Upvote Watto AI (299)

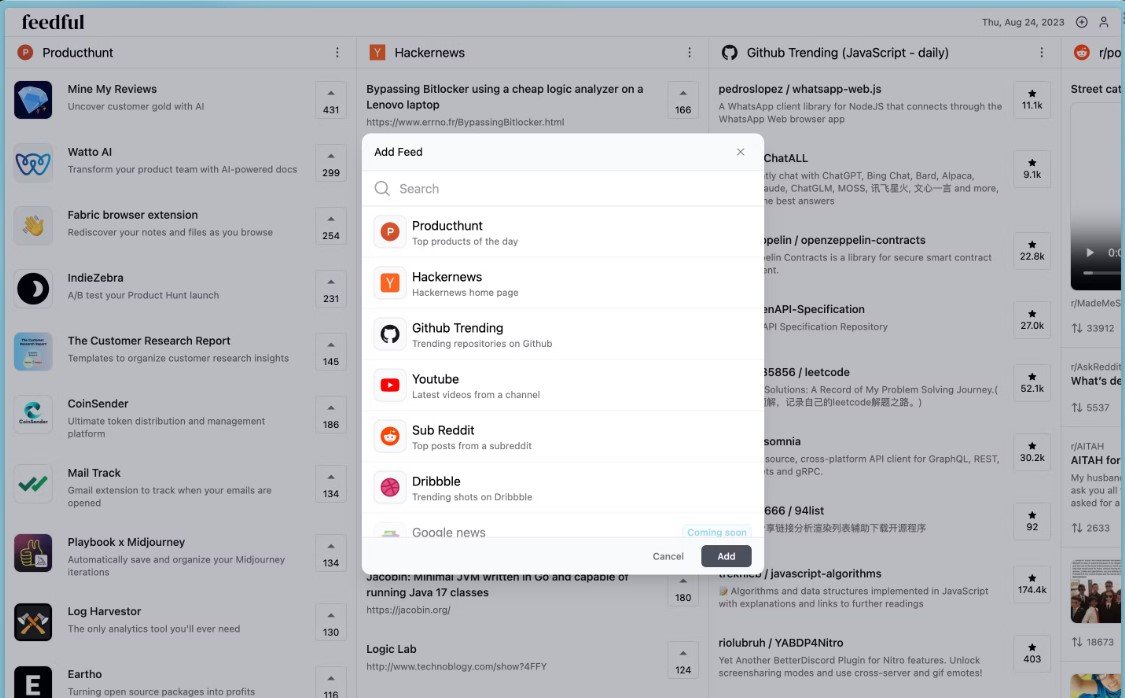pyautogui.click(x=331, y=164)
